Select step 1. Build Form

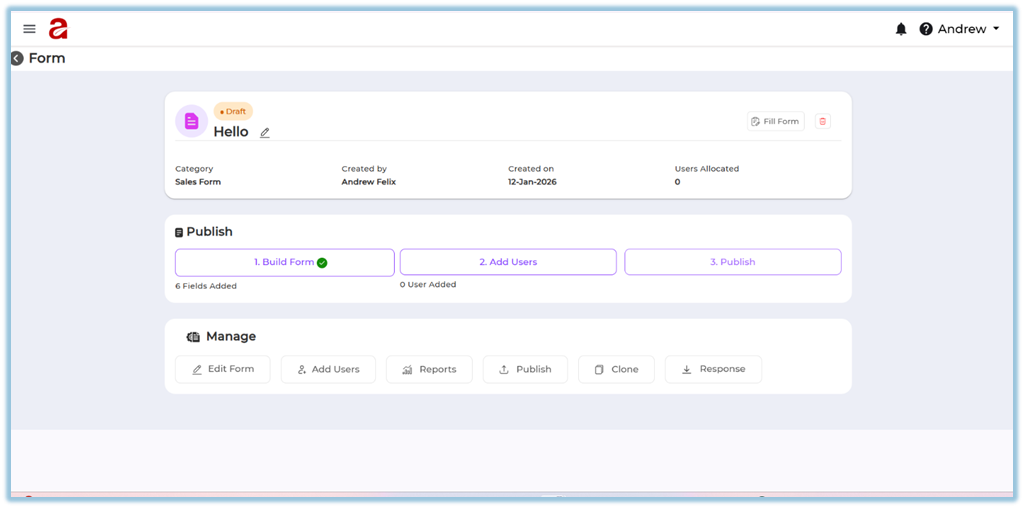click(284, 262)
